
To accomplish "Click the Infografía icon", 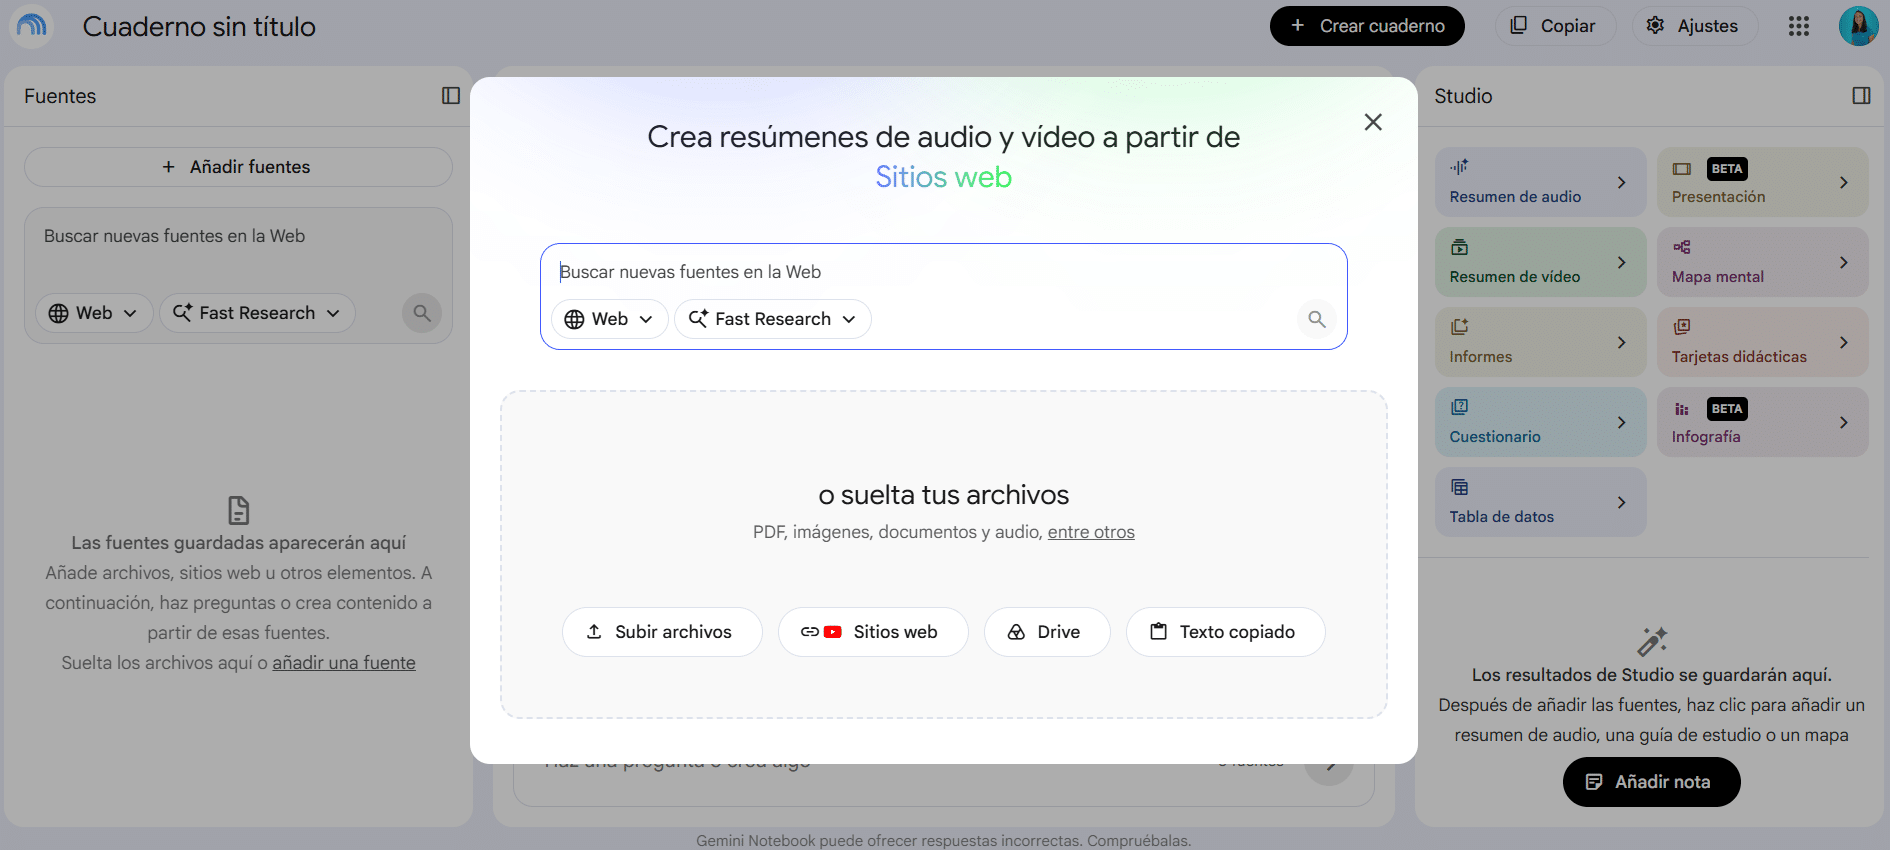I will click(x=1682, y=409).
